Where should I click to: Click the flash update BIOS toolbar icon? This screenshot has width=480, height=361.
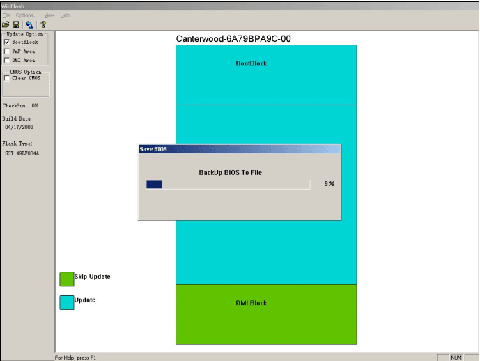point(29,25)
